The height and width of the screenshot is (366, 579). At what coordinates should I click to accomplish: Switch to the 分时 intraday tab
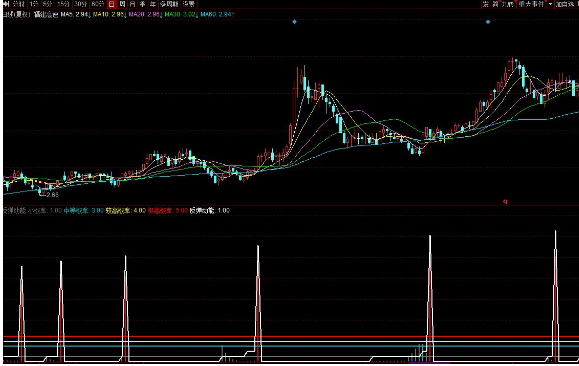[x=18, y=4]
